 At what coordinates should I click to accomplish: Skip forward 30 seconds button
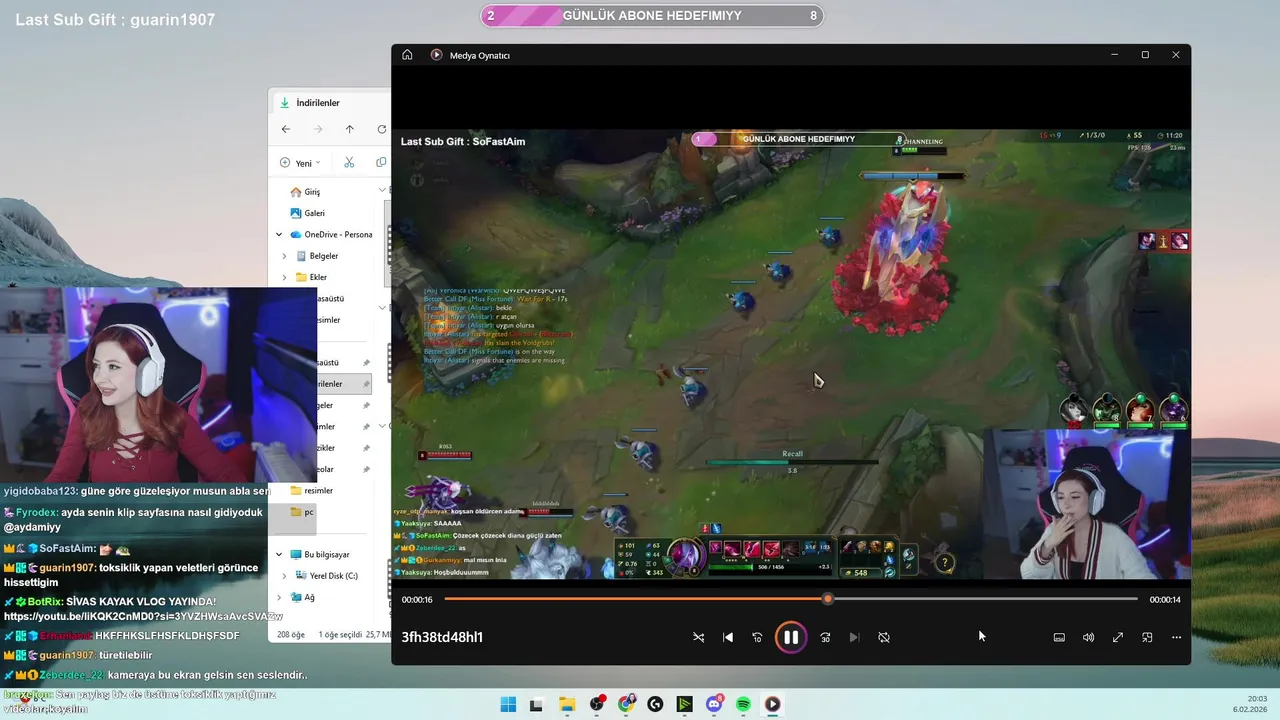point(825,637)
